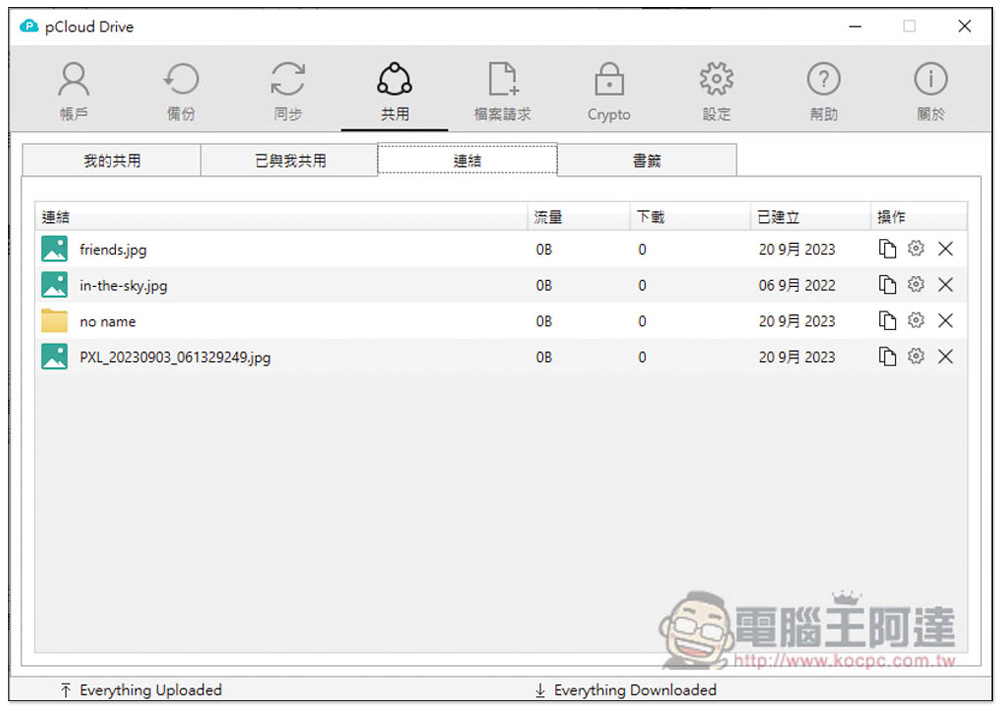Sort by the 已建立 created column header
1000x709 pixels.
click(811, 217)
